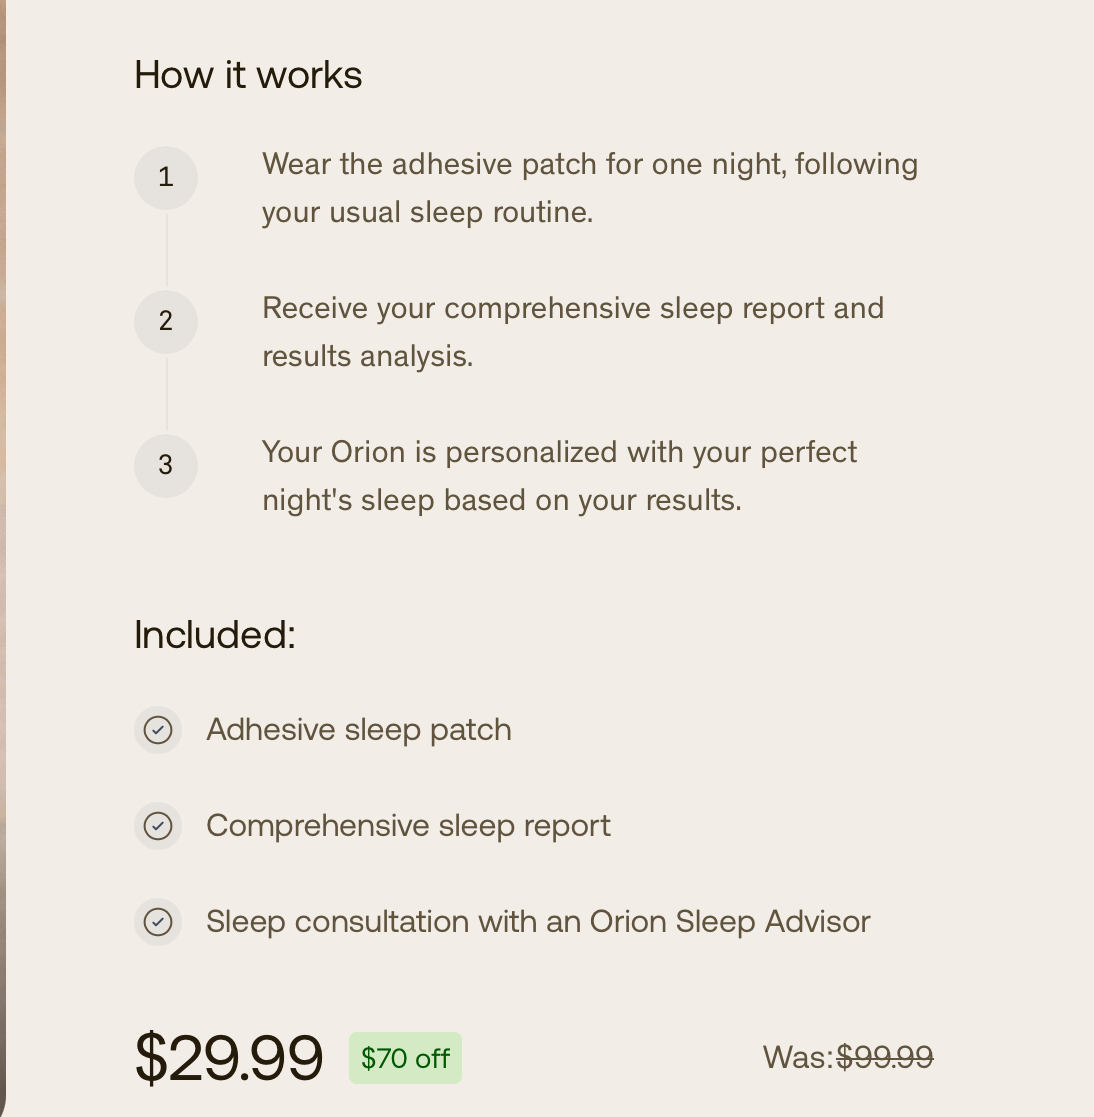Click the product image strip at left edge
The height and width of the screenshot is (1117, 1094).
[x=3, y=558]
